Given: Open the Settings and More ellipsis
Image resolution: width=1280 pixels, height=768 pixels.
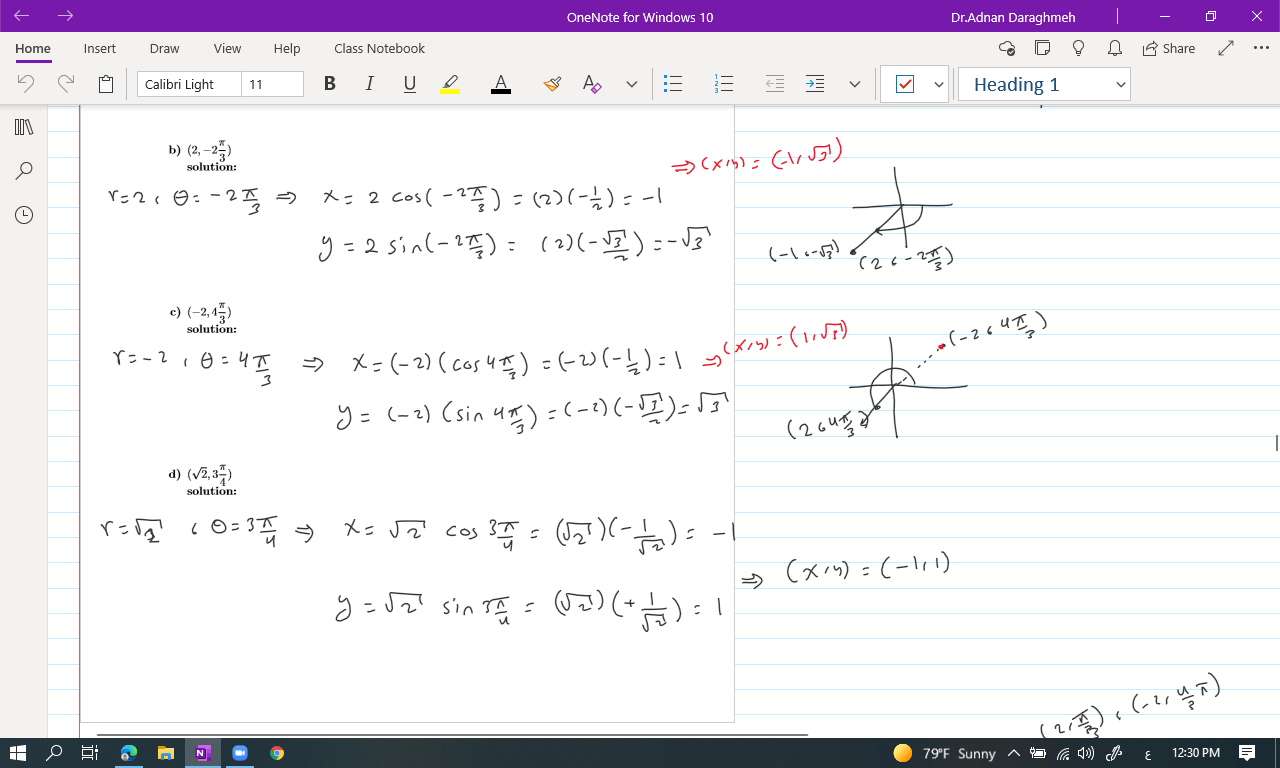Looking at the screenshot, I should tap(1260, 48).
